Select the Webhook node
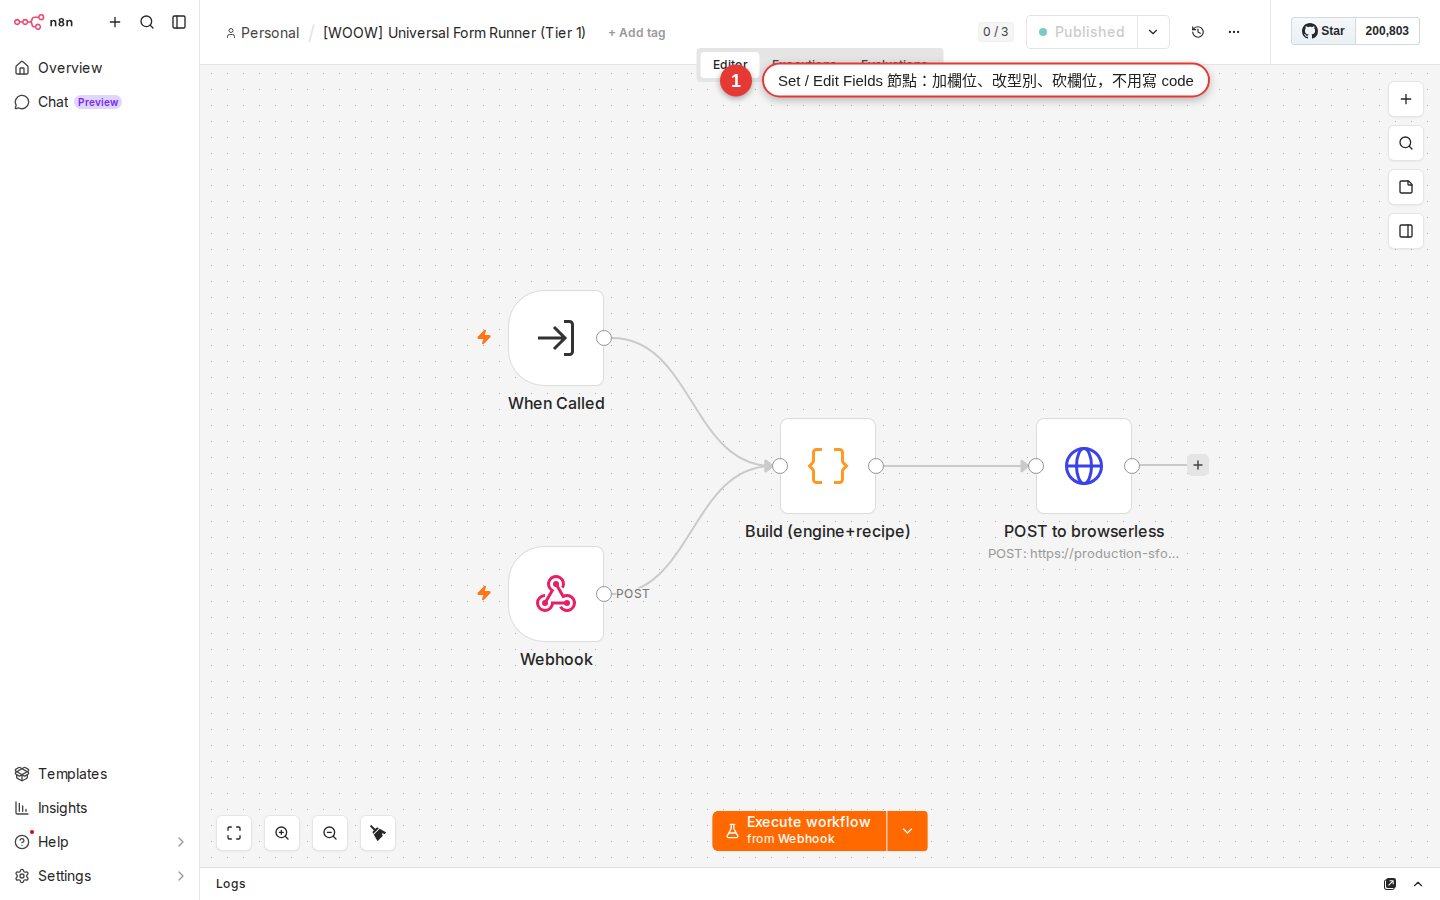 [x=556, y=594]
